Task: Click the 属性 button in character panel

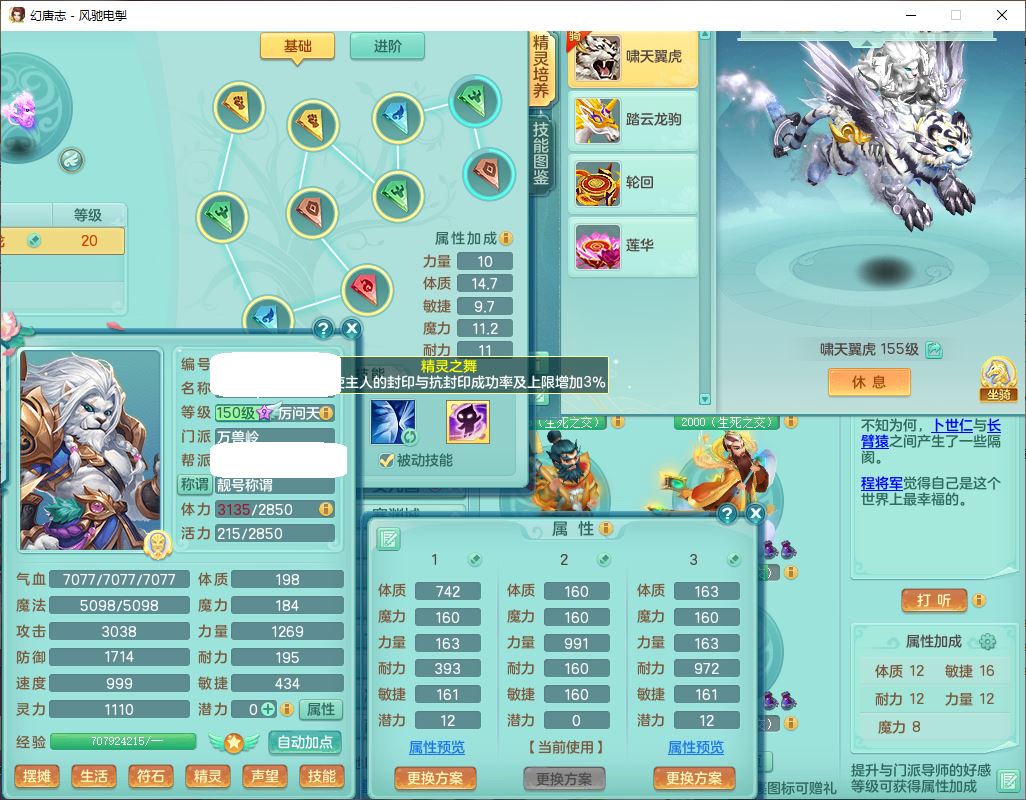Action: coord(321,709)
